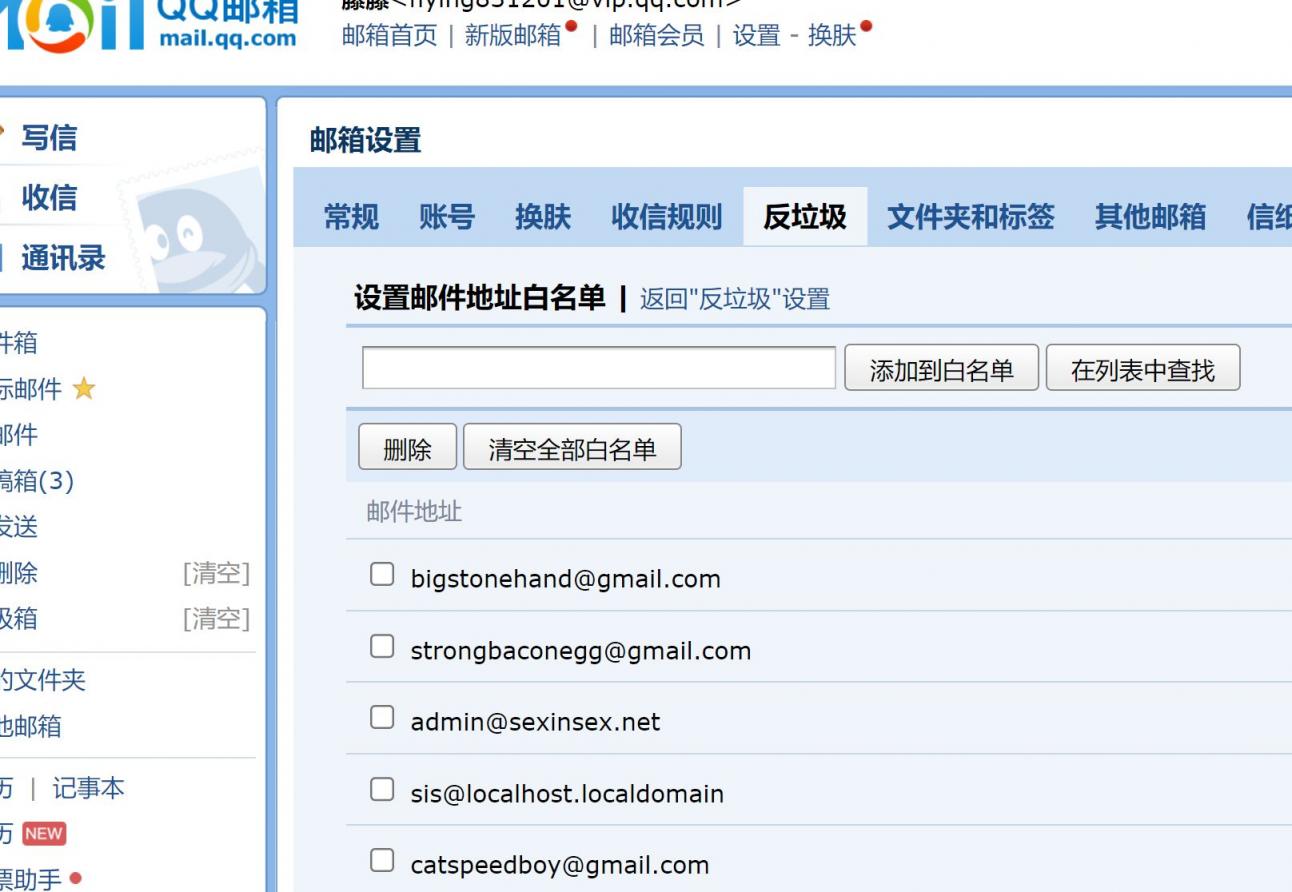Image resolution: width=1292 pixels, height=892 pixels.
Task: Open the 换肤 settings tab
Action: (542, 217)
